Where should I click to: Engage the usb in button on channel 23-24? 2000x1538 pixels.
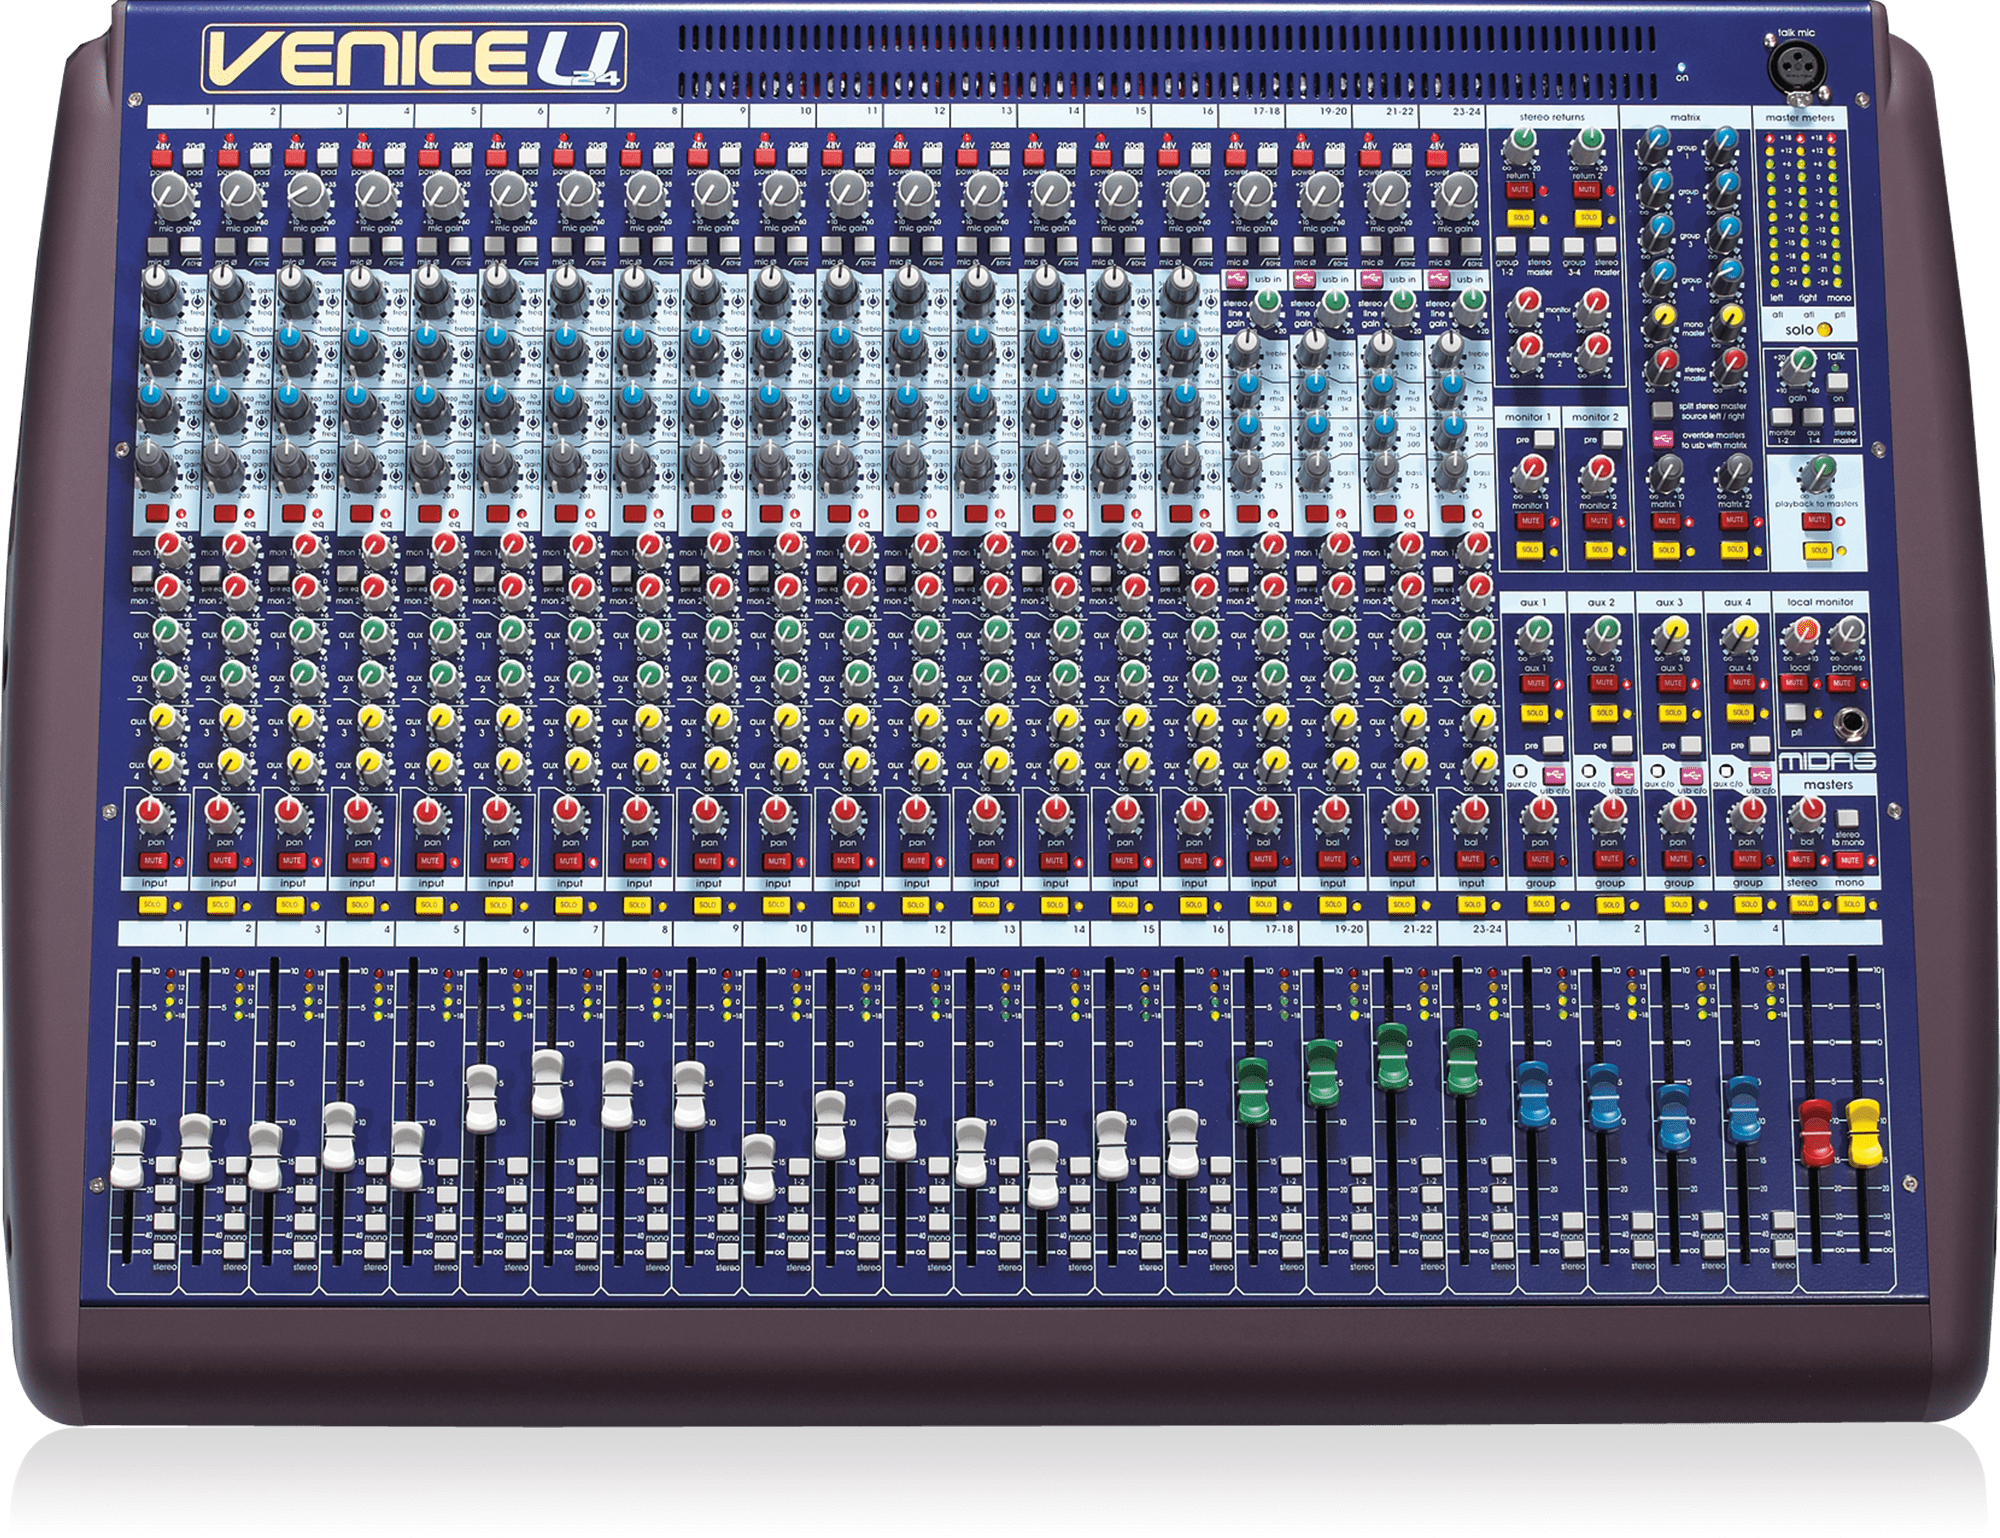(x=1439, y=279)
